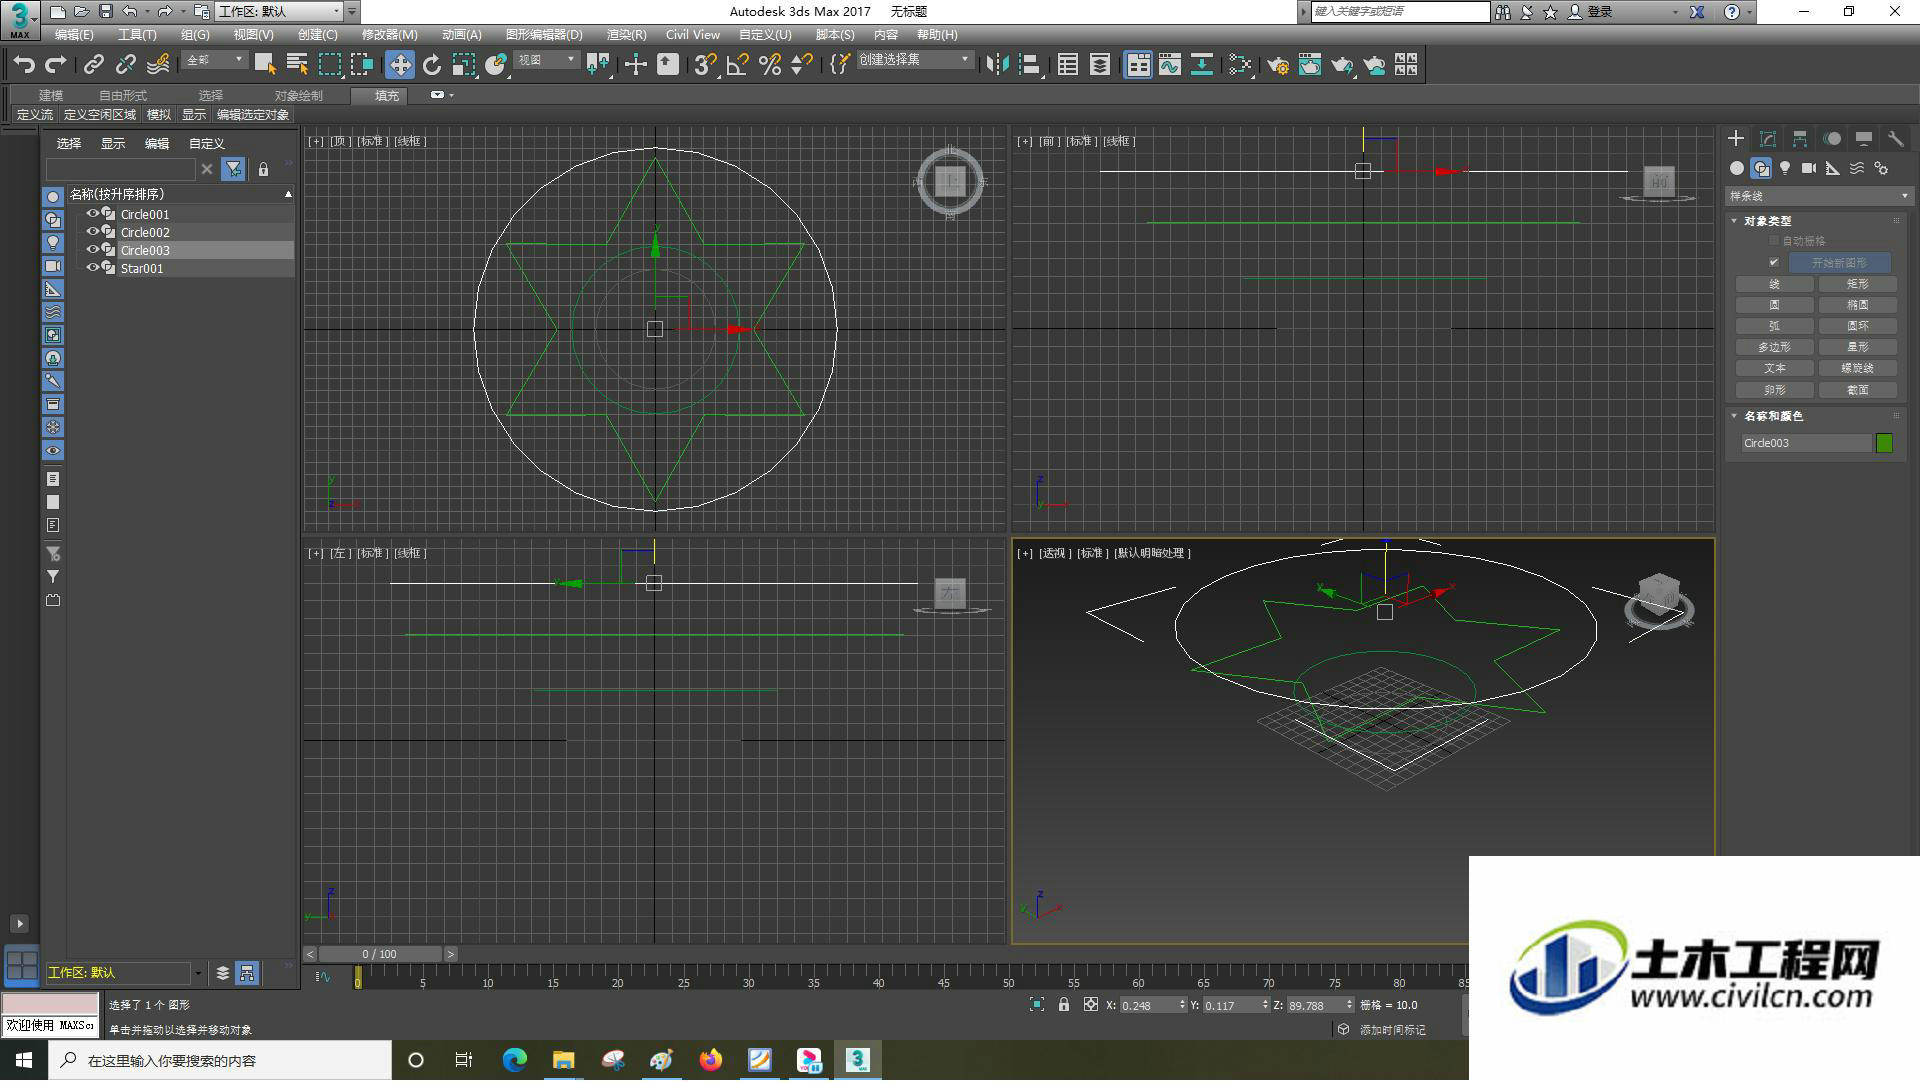The image size is (1920, 1082).
Task: Click the Select and Move tool
Action: [400, 65]
